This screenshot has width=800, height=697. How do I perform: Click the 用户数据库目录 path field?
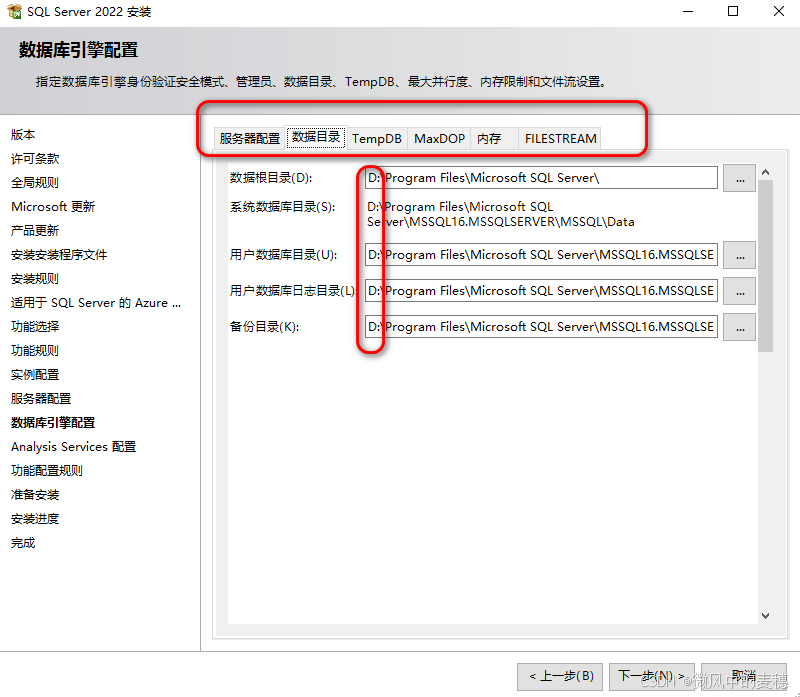(541, 255)
